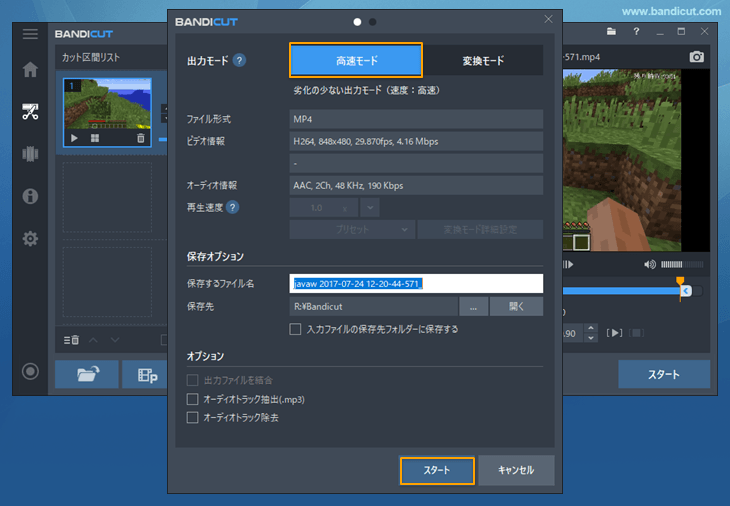The image size is (730, 506).
Task: Open a file with the folder button
Action: [x=87, y=374]
